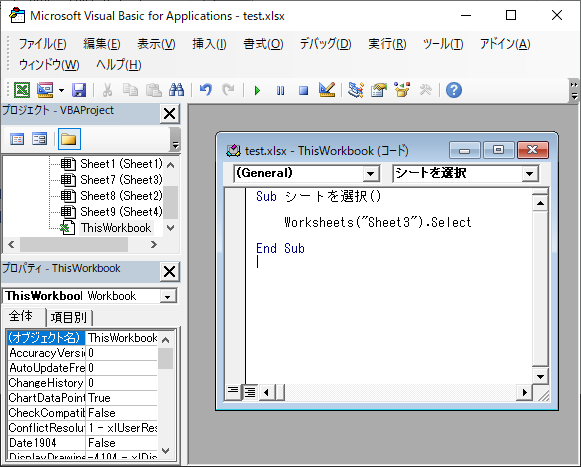This screenshot has width=581, height=467.
Task: Toggle Folders view in Project pane
Action: [x=69, y=139]
